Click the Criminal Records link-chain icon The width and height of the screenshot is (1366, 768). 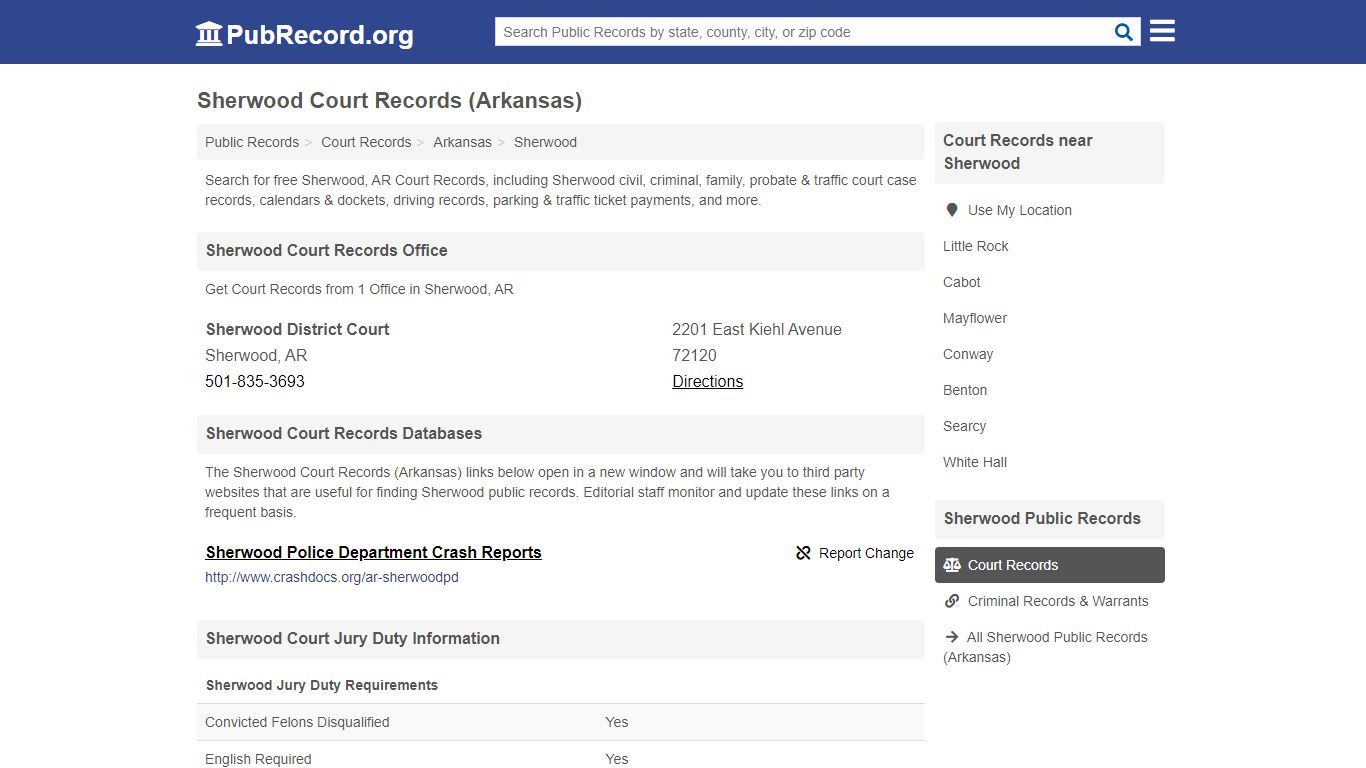[952, 601]
